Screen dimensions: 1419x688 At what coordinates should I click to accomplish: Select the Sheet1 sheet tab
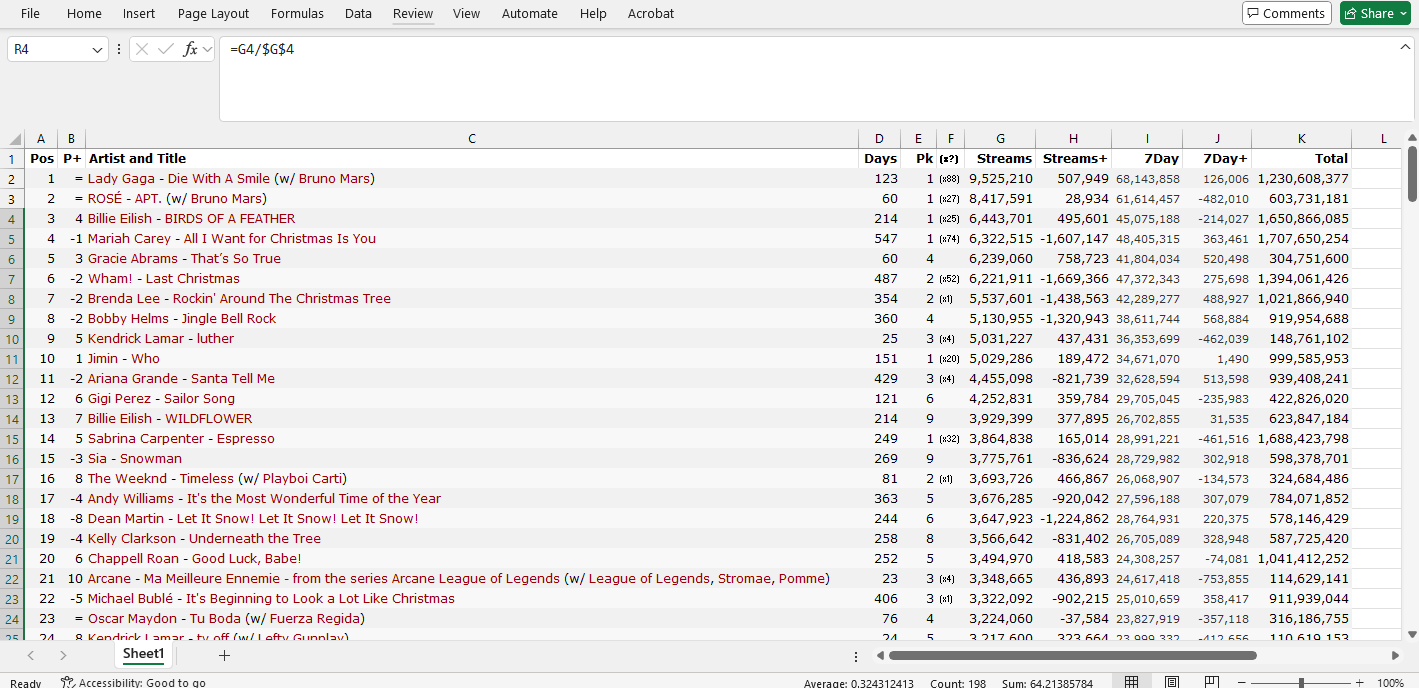tap(143, 654)
